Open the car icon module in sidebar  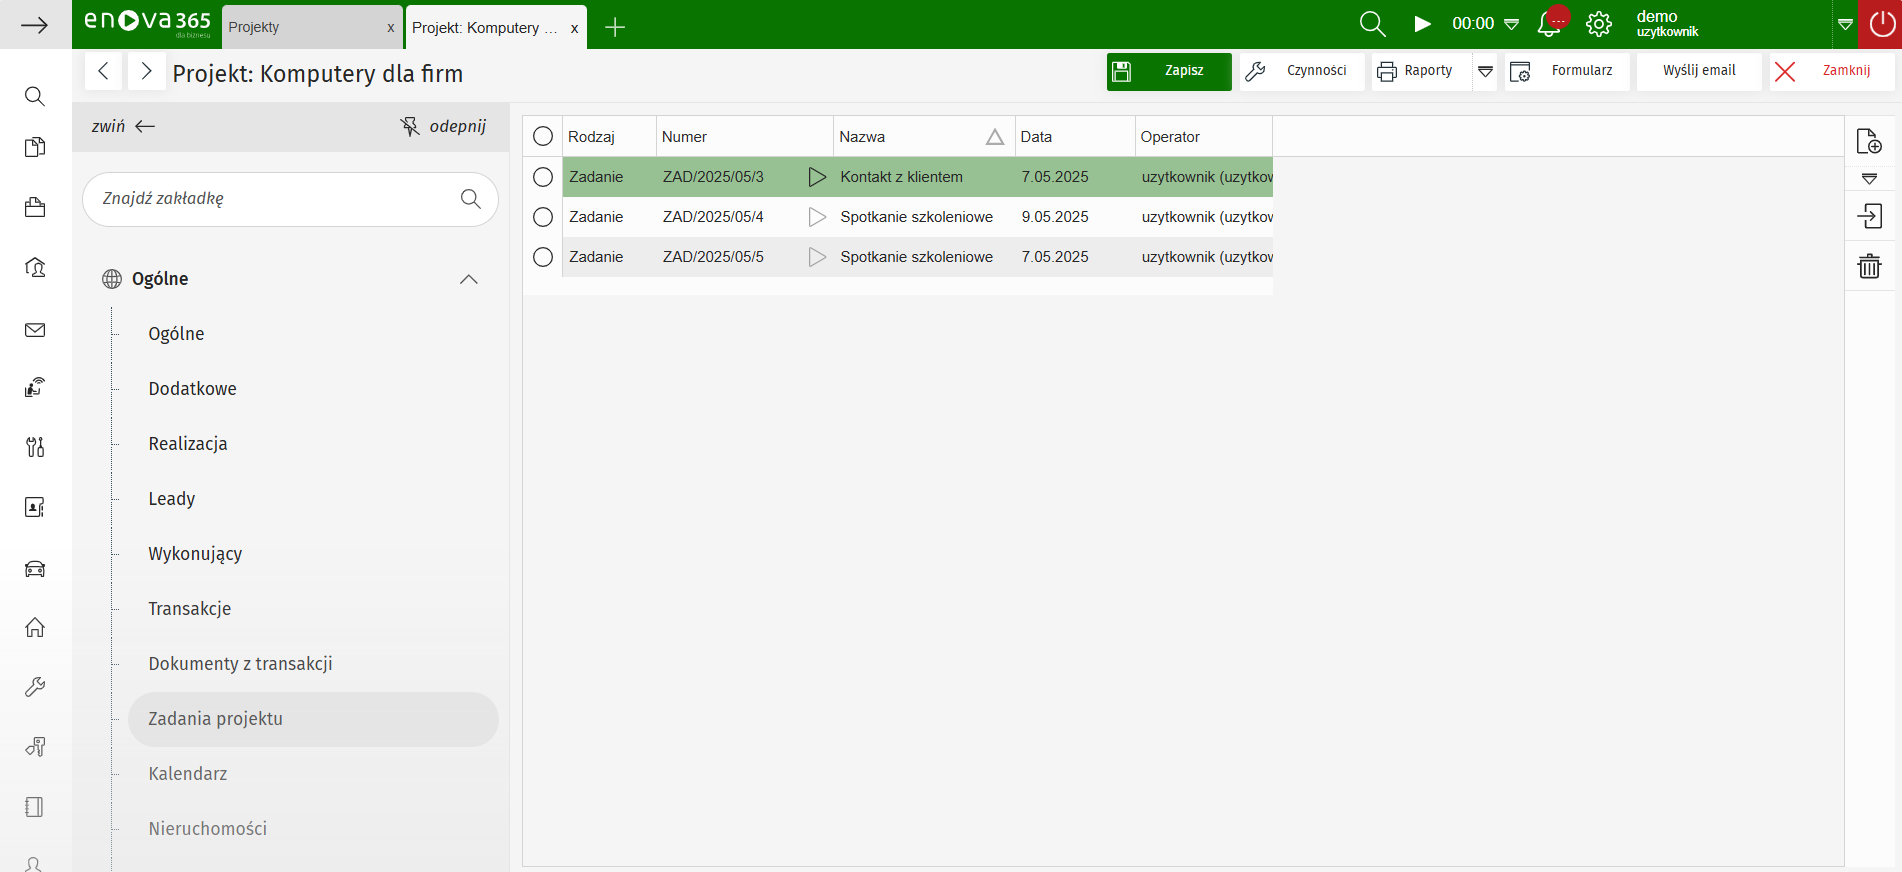pyautogui.click(x=35, y=569)
